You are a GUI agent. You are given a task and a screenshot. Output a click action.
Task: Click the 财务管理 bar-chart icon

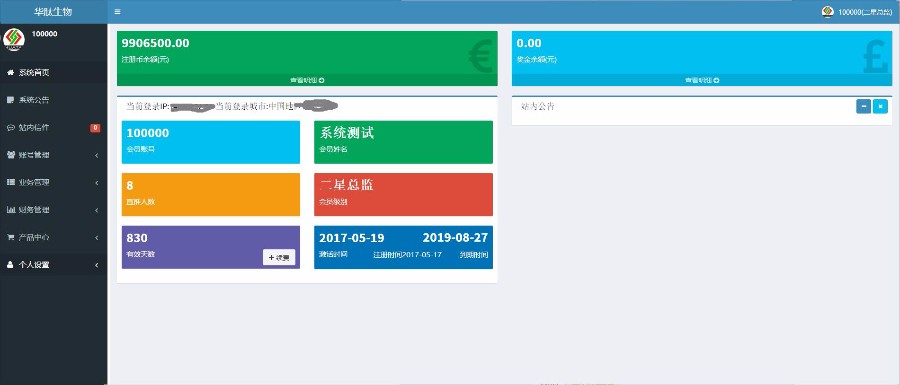click(x=10, y=210)
